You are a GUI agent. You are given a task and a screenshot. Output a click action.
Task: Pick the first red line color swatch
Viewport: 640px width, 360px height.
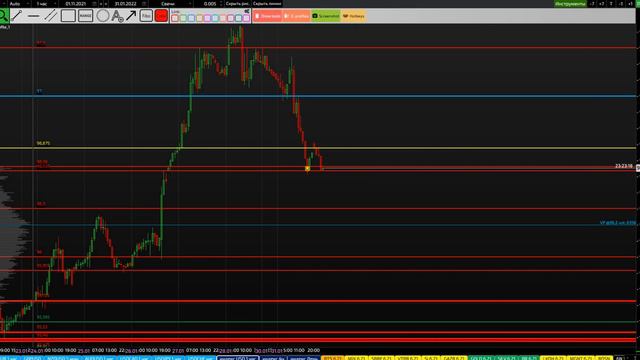[x=175, y=18]
